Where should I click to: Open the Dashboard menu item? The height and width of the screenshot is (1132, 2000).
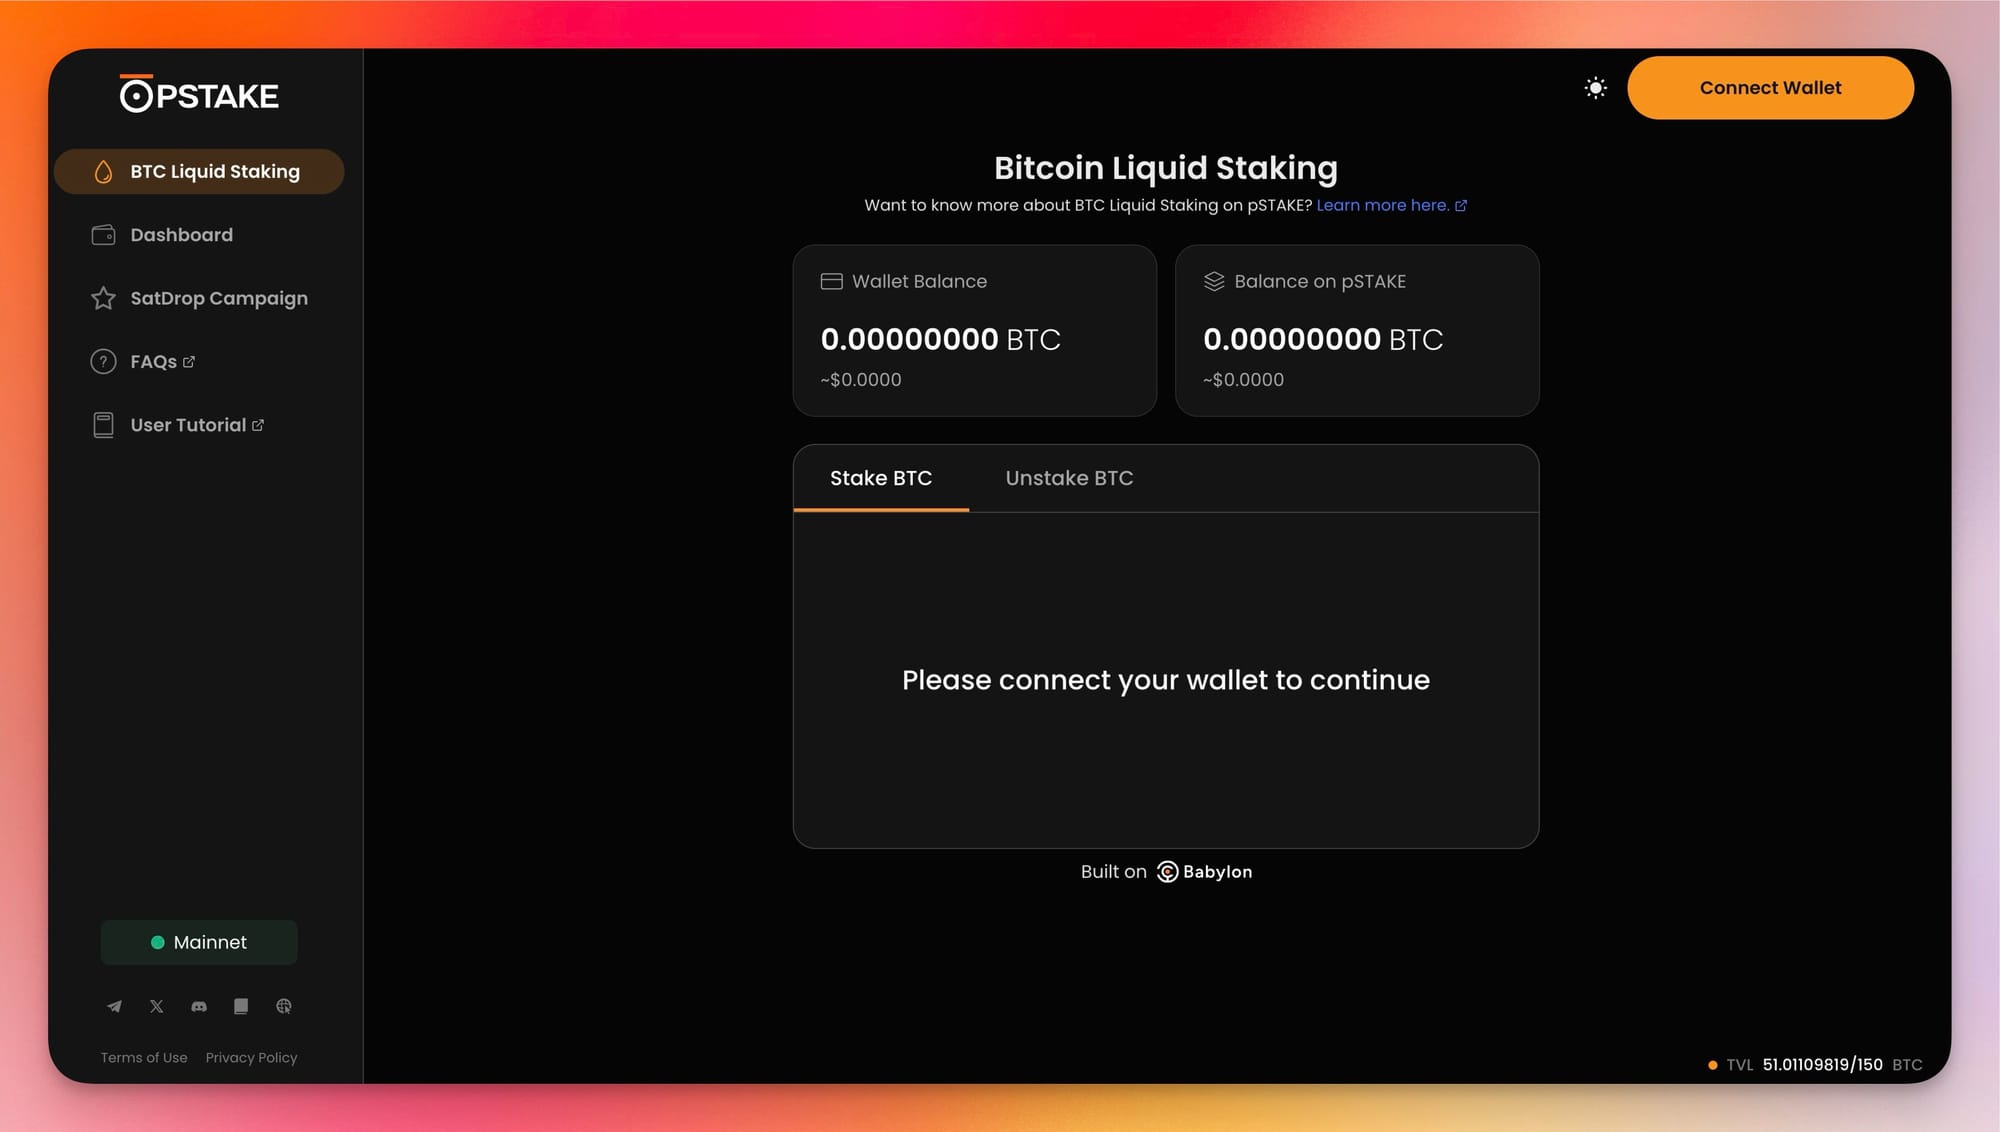click(x=181, y=235)
